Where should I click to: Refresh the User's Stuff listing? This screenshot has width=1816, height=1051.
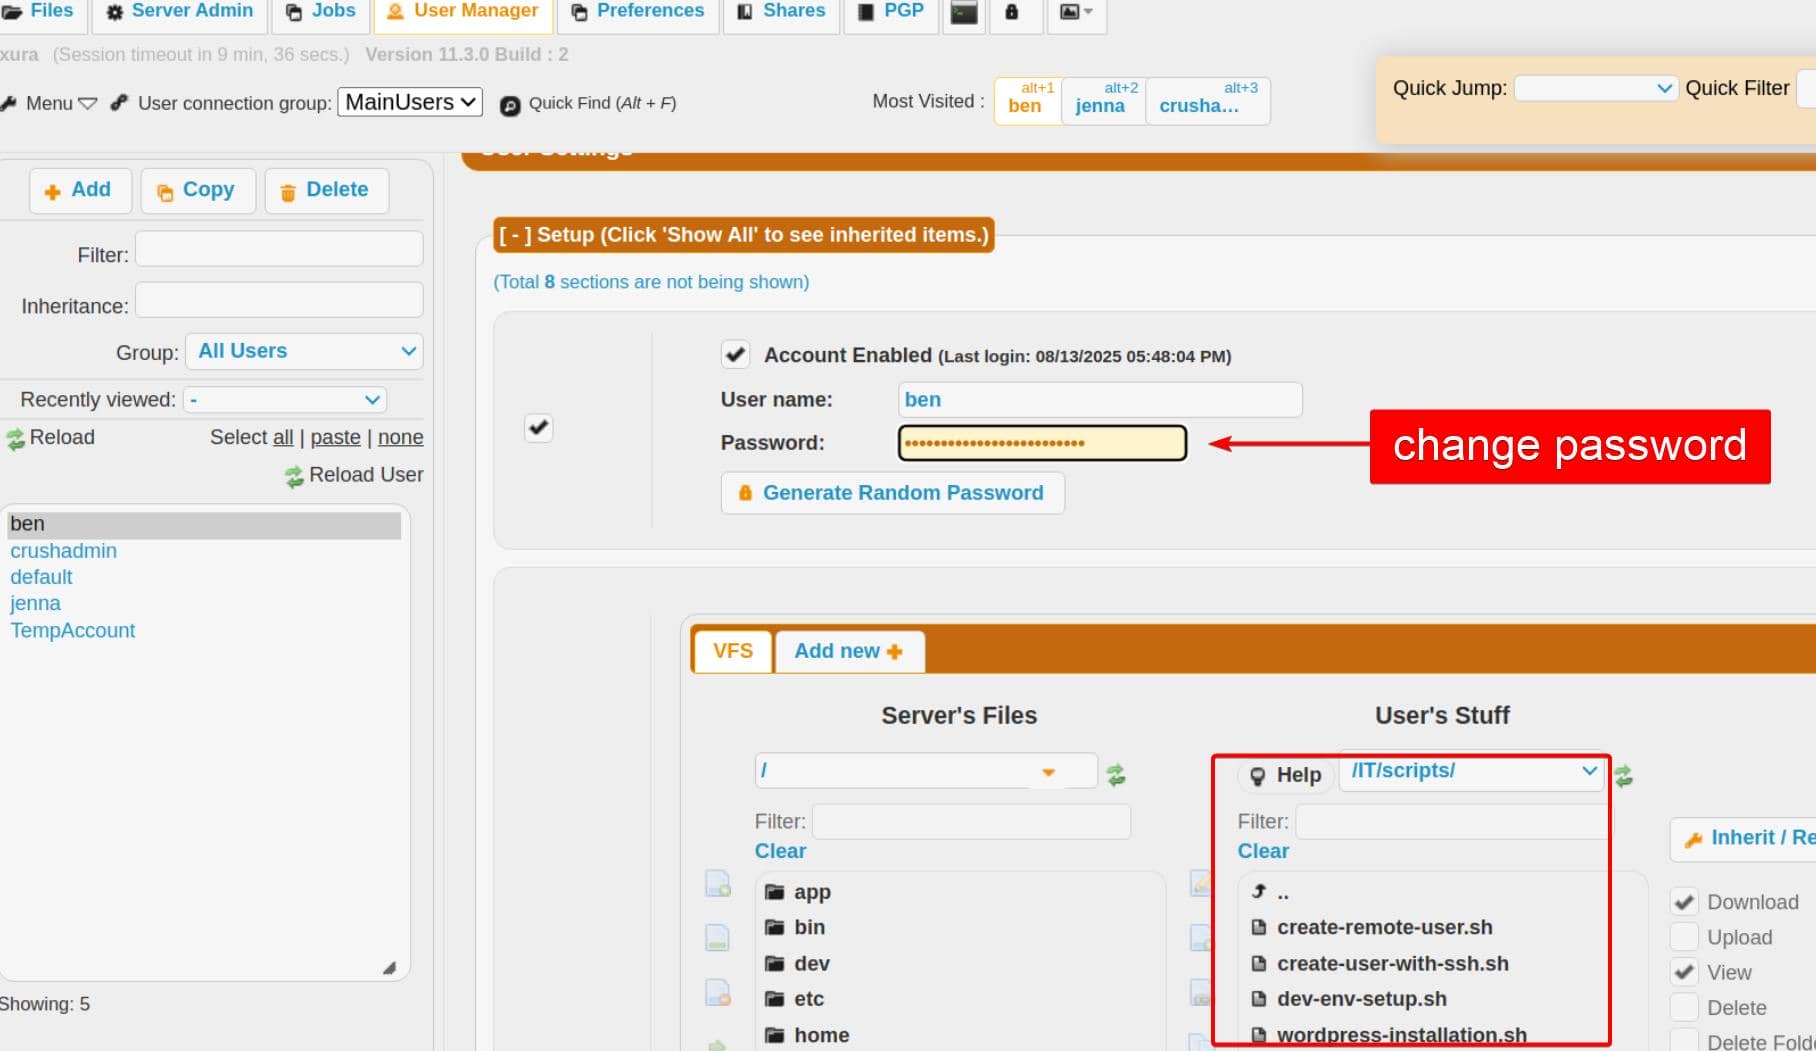click(x=1624, y=775)
